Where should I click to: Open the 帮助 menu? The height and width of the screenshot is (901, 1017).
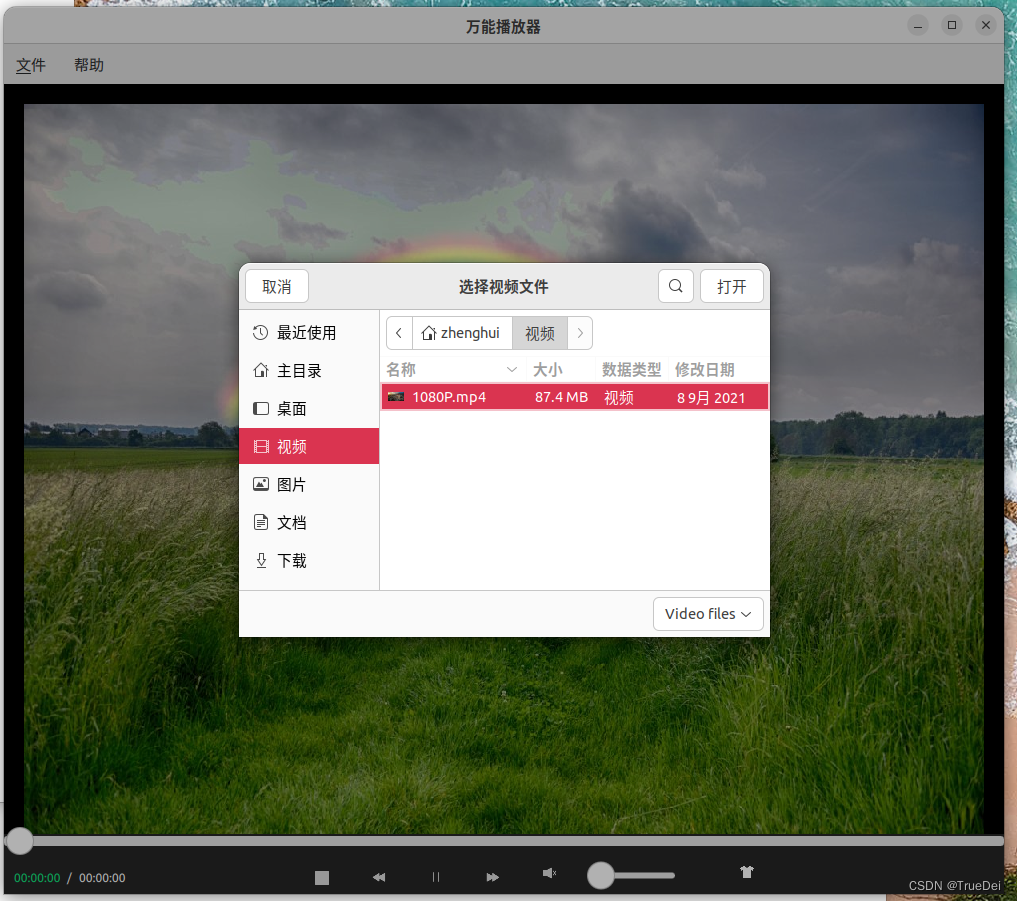[88, 64]
